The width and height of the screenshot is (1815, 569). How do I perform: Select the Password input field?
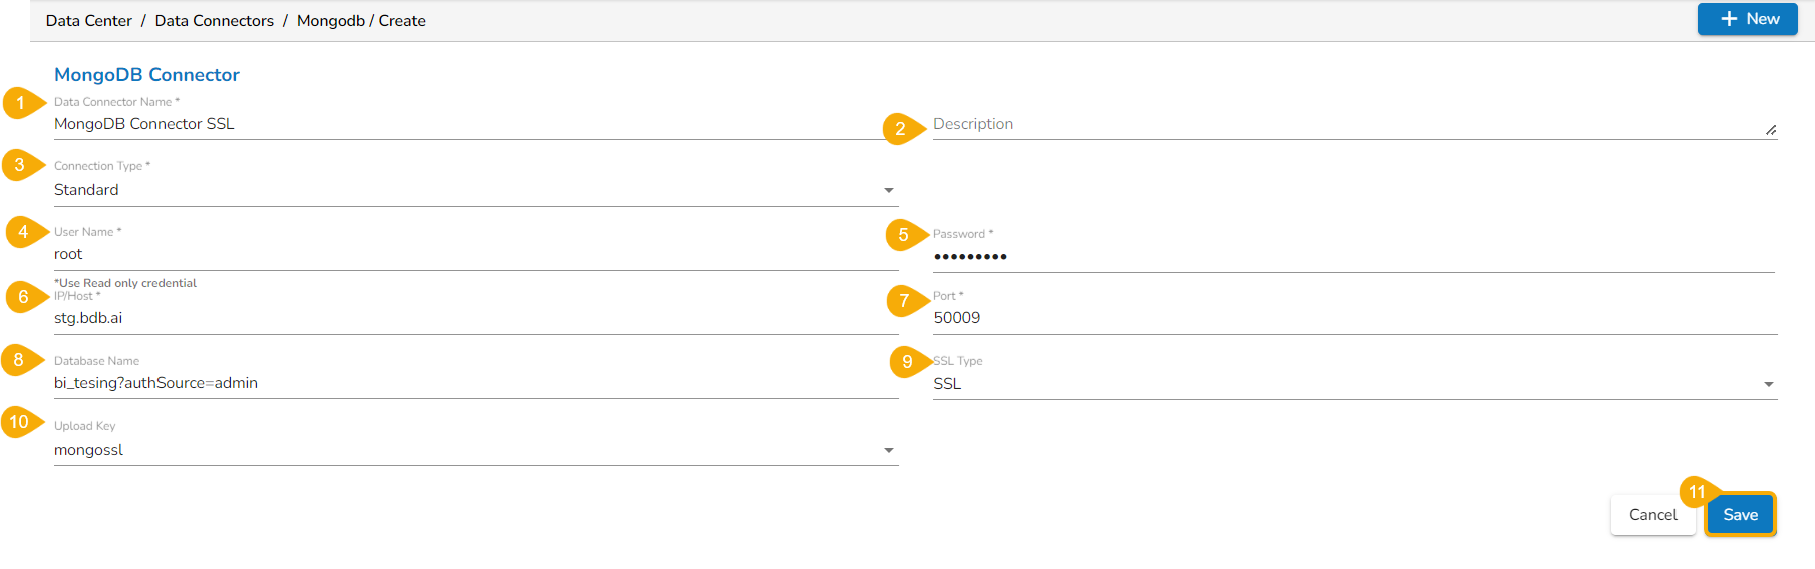pyautogui.click(x=1352, y=257)
